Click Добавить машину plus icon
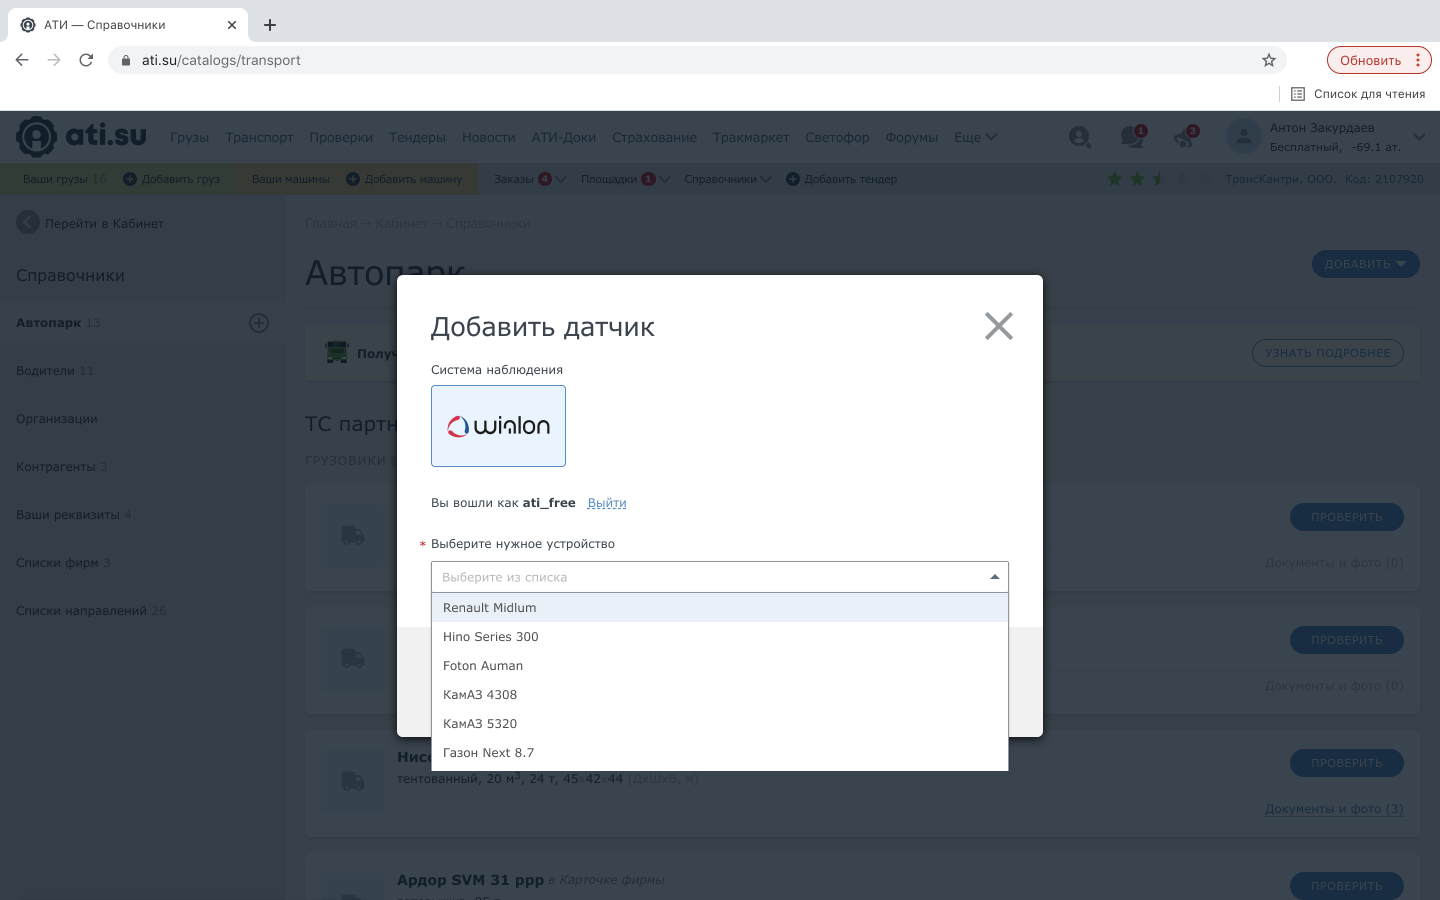Viewport: 1440px width, 900px height. [353, 179]
